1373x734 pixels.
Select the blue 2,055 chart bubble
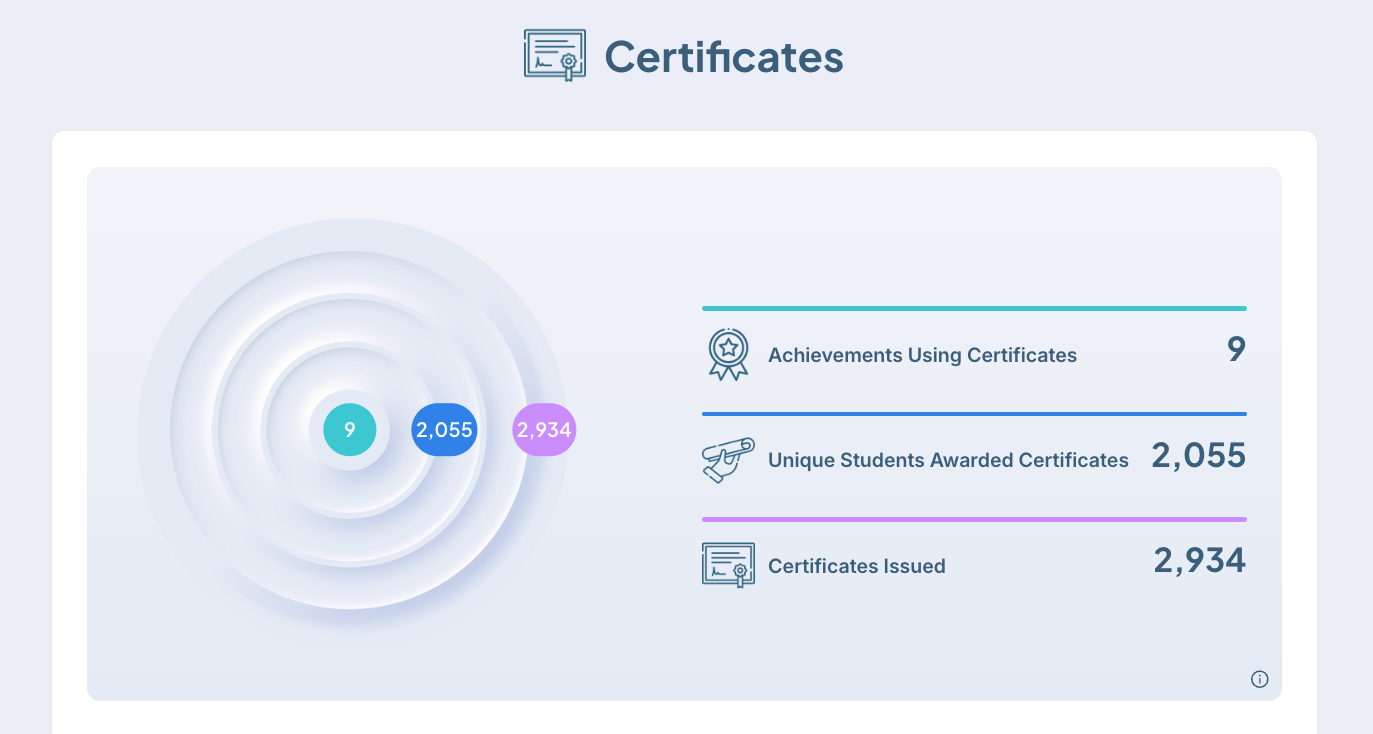[x=444, y=430]
